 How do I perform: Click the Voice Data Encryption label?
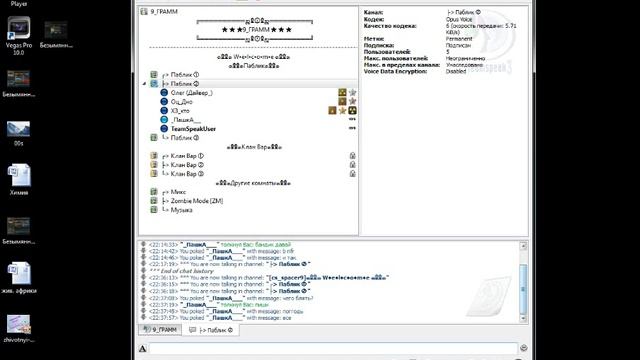pos(395,71)
